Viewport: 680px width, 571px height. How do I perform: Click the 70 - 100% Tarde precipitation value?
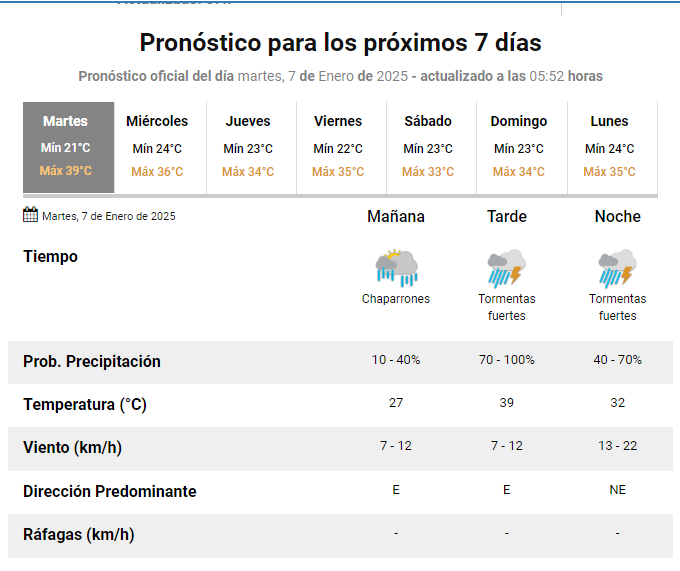coord(507,360)
